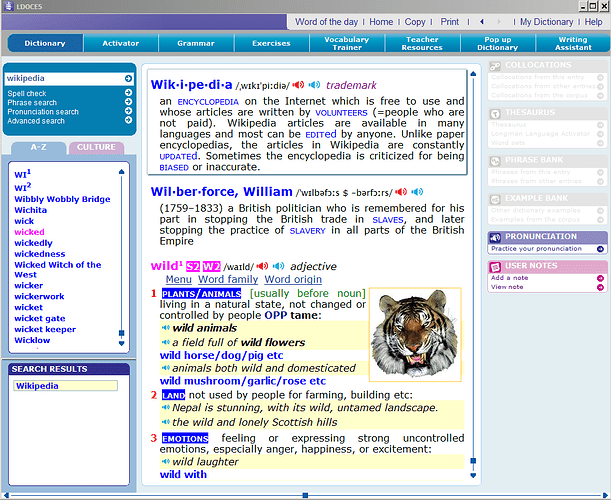Open the Vocabulary Trainer tab
611x500 pixels.
pyautogui.click(x=346, y=43)
